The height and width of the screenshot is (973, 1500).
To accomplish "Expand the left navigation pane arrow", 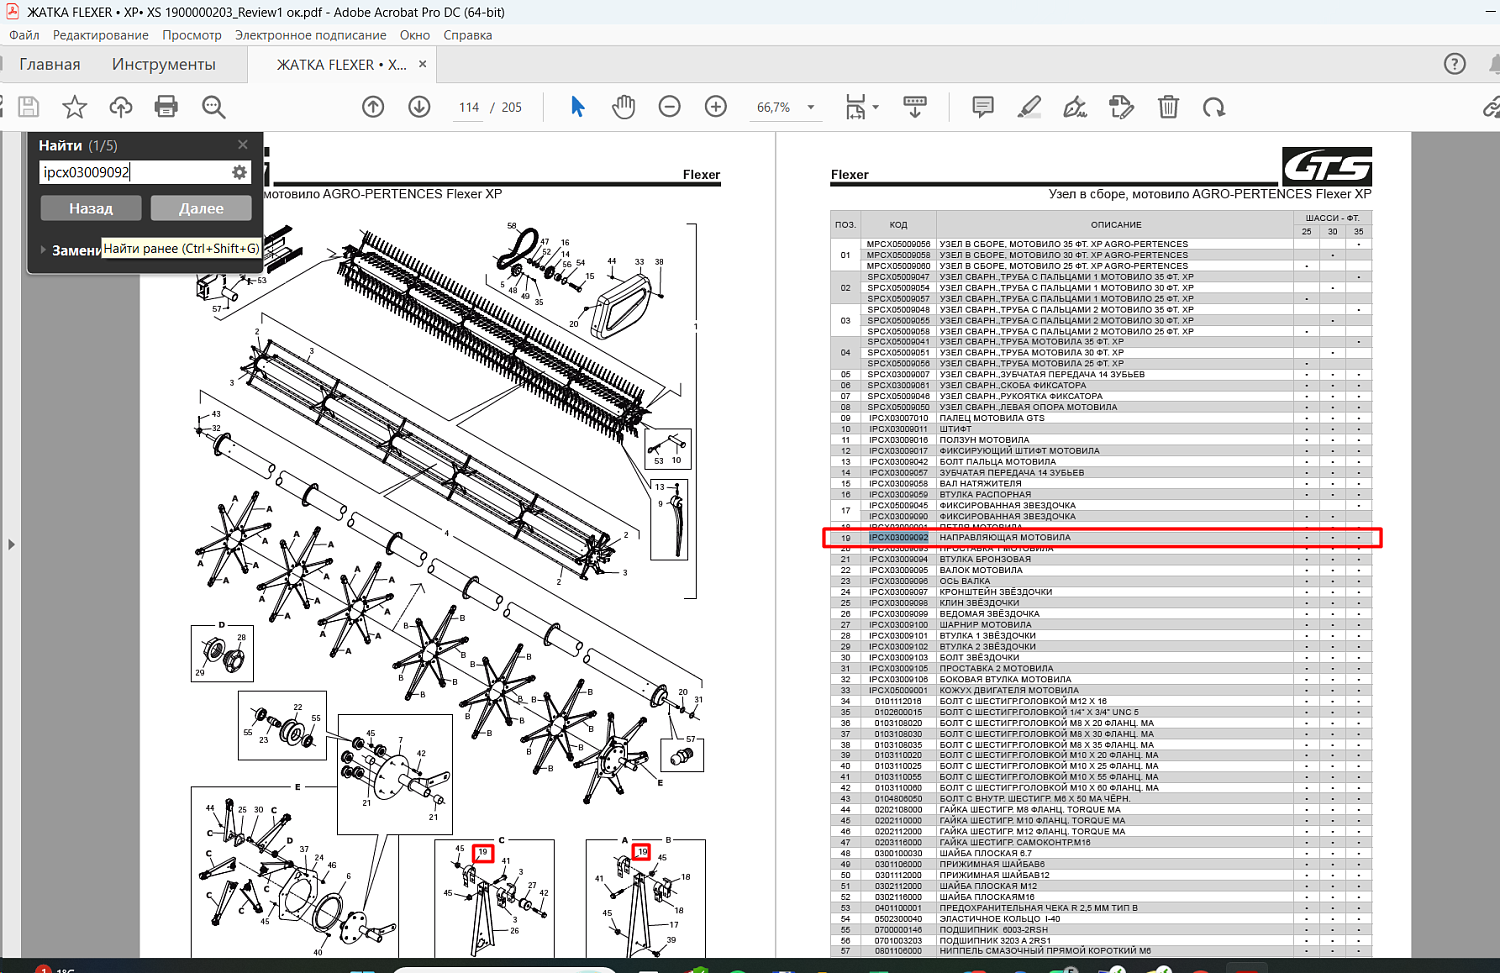I will coord(11,545).
